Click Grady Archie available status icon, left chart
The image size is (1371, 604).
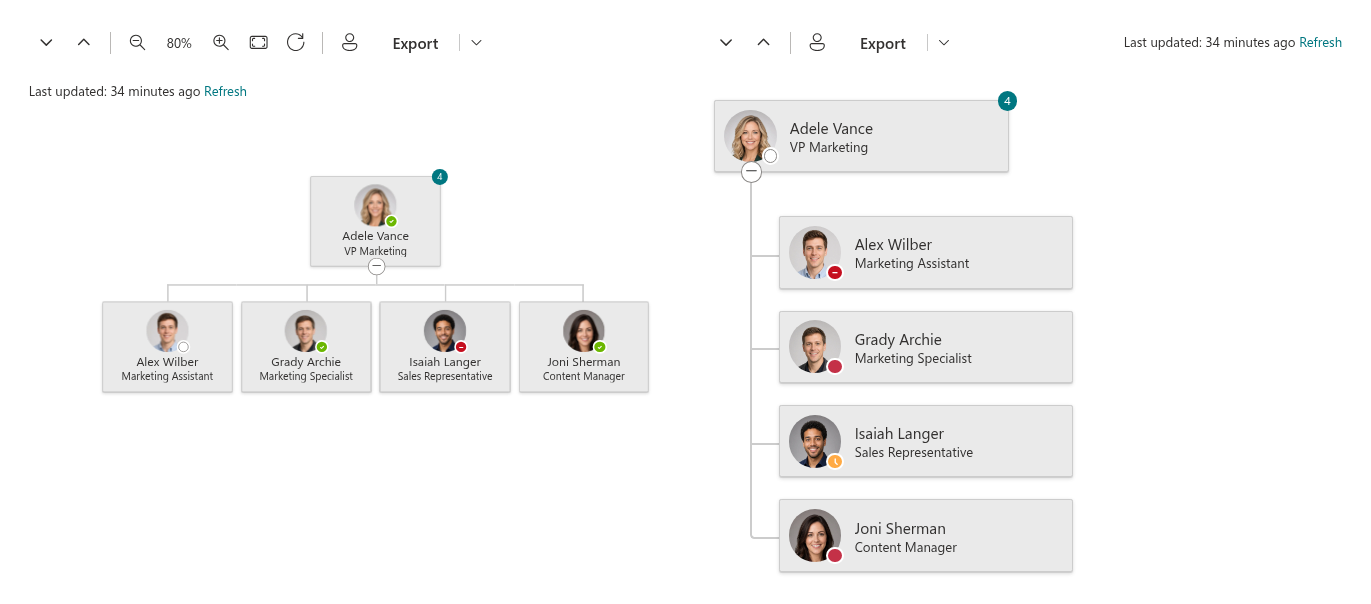322,347
